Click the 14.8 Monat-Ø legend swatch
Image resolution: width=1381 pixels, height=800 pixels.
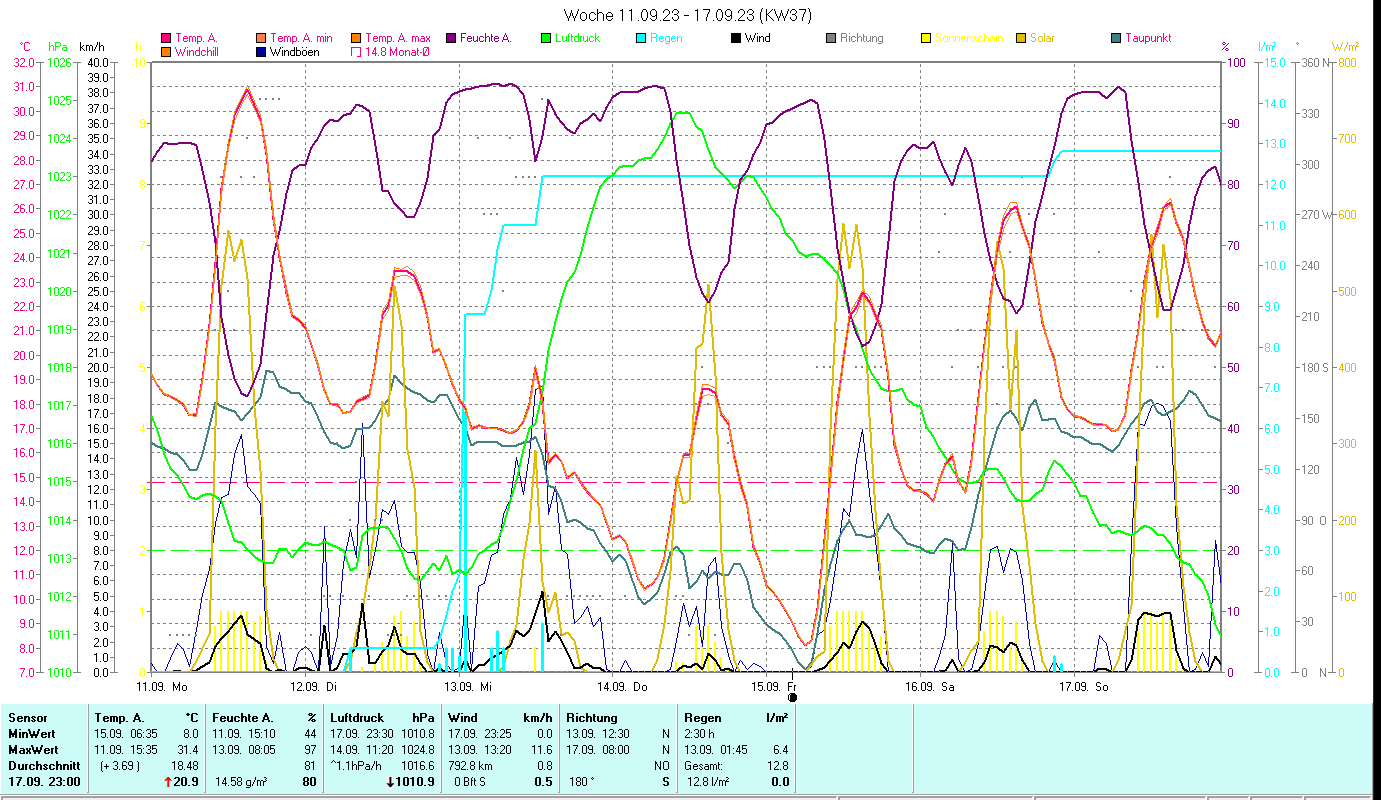[356, 51]
